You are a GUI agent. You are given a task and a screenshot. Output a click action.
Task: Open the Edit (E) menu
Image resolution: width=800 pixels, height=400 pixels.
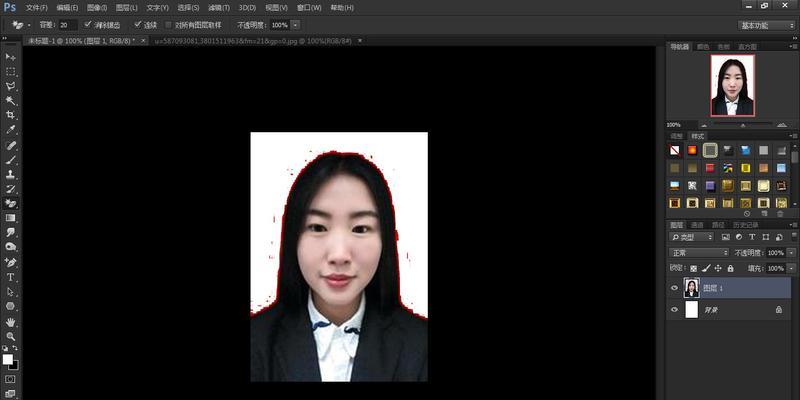click(x=67, y=8)
